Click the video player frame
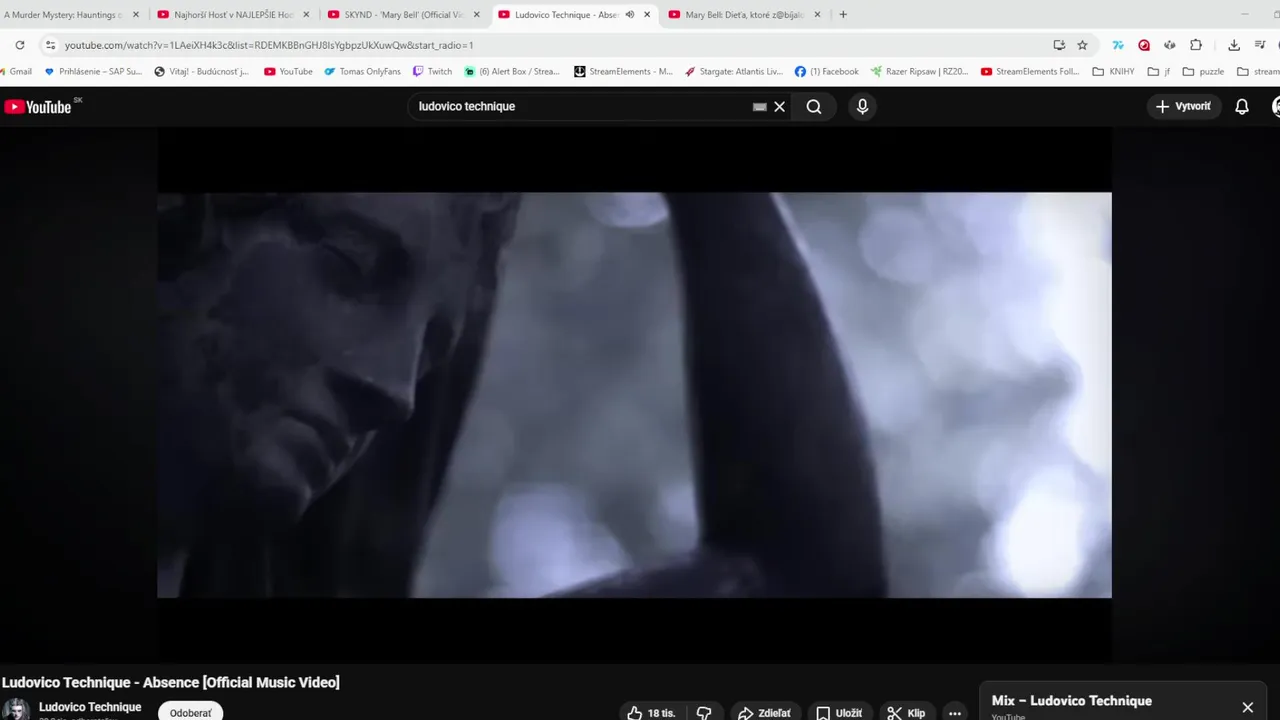 click(x=634, y=395)
